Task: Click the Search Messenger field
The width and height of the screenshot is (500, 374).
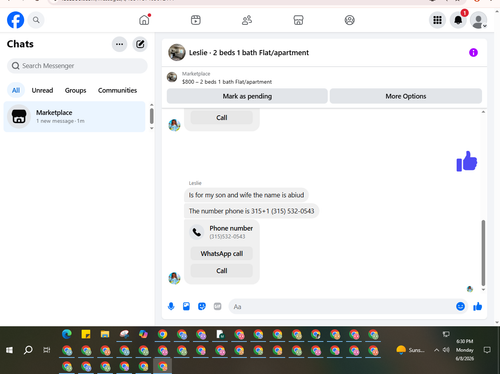Action: click(x=77, y=66)
